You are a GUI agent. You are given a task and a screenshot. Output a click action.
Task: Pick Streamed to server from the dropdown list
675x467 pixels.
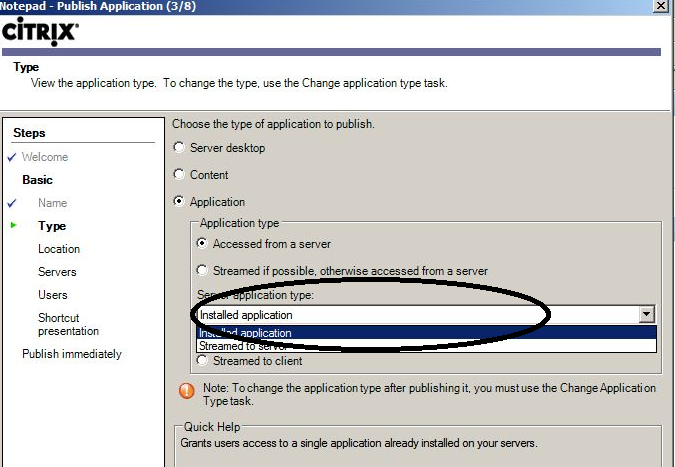[x=426, y=346]
